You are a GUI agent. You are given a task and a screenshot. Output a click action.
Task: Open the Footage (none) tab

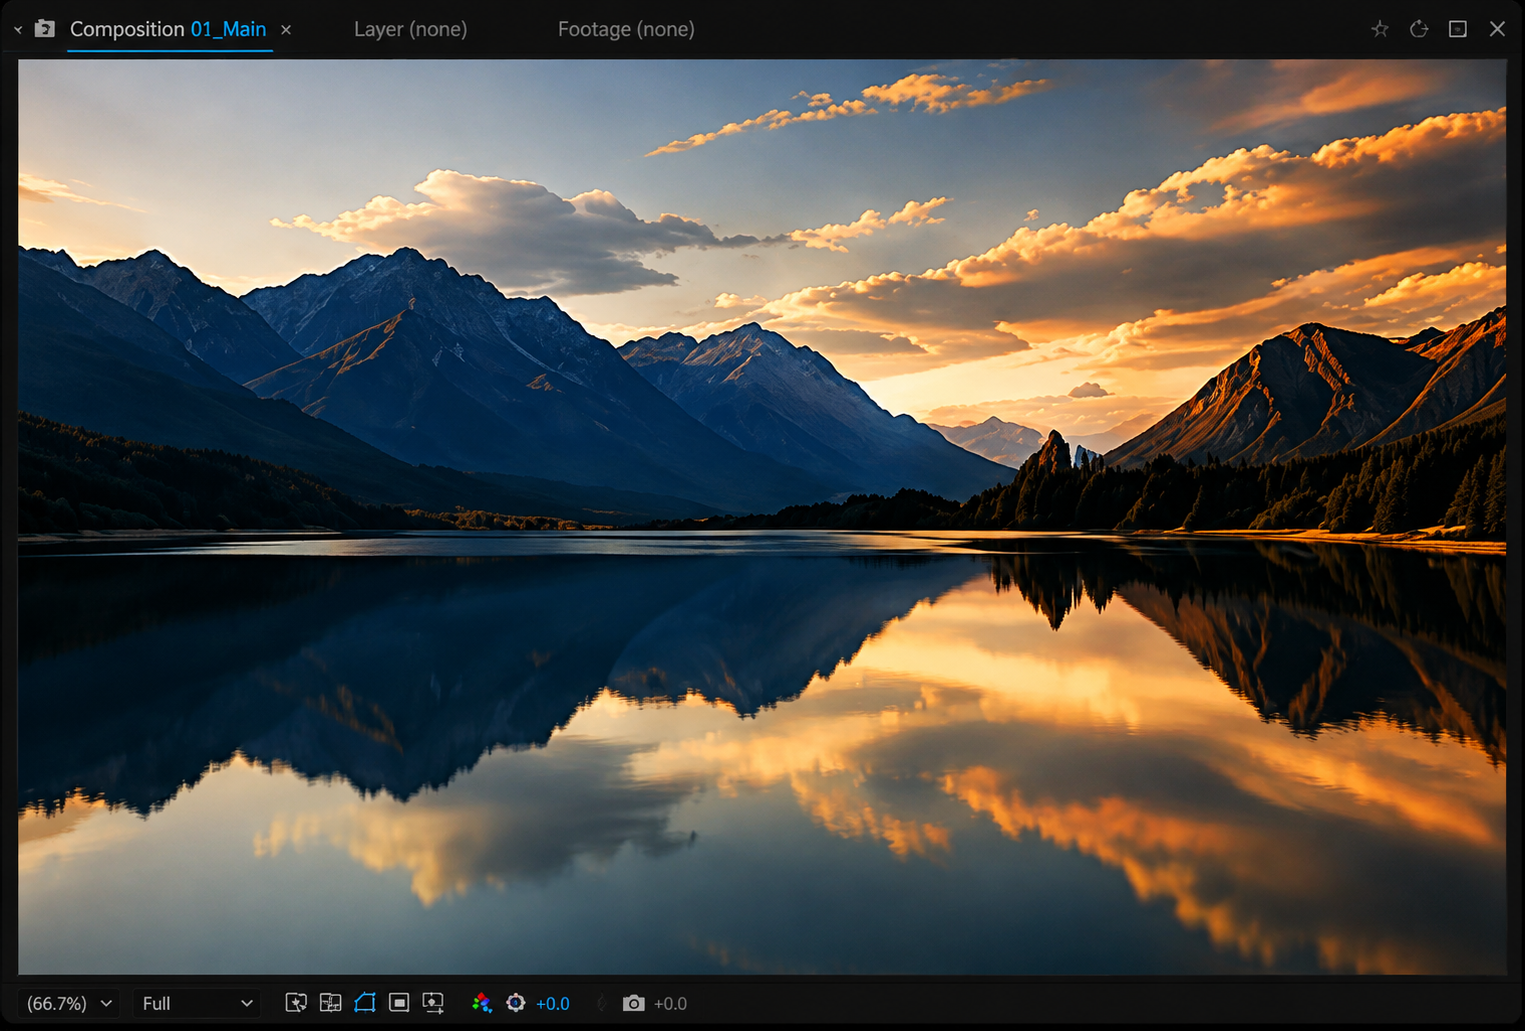point(626,29)
